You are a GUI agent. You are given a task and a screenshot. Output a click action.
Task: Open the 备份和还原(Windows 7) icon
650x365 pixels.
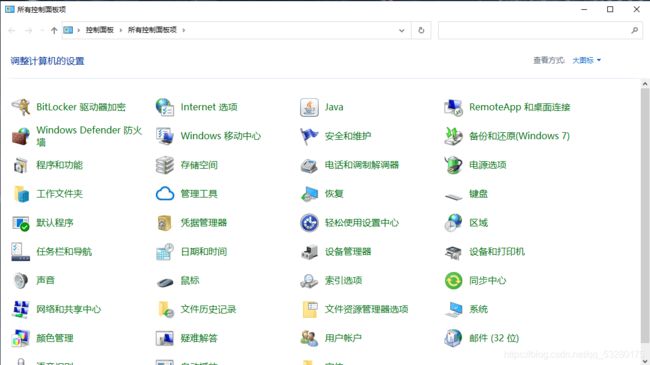click(454, 136)
